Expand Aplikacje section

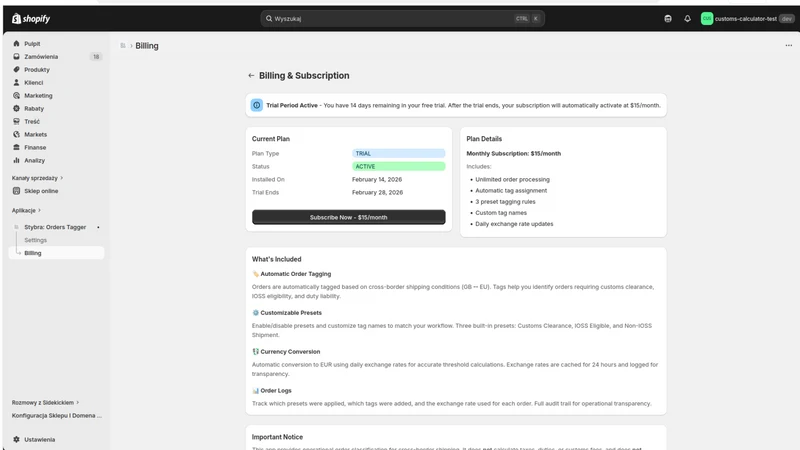(26, 210)
